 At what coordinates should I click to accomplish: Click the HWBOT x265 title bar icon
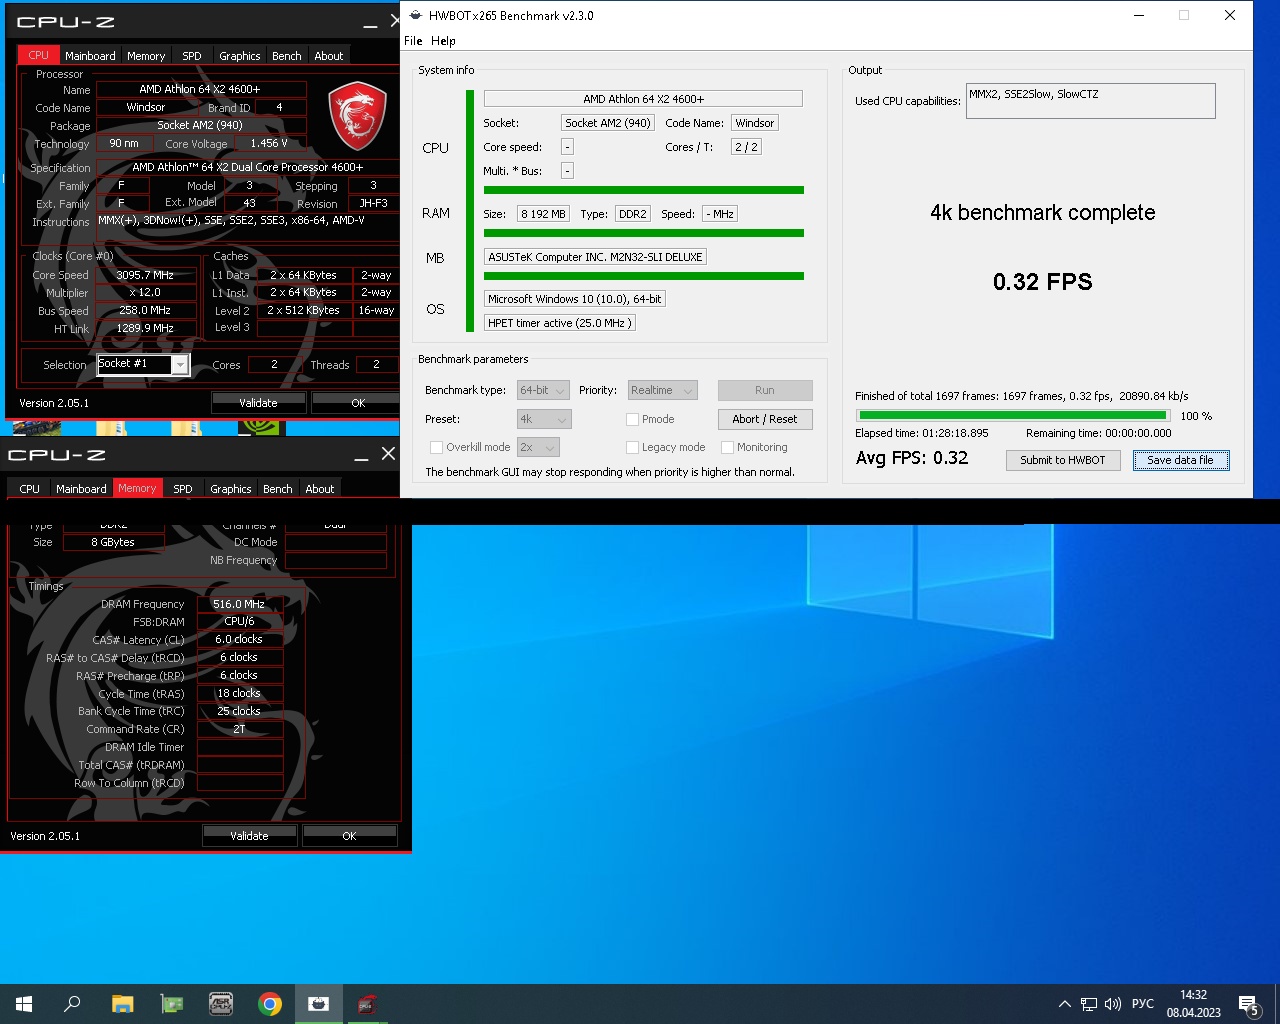pyautogui.click(x=416, y=15)
